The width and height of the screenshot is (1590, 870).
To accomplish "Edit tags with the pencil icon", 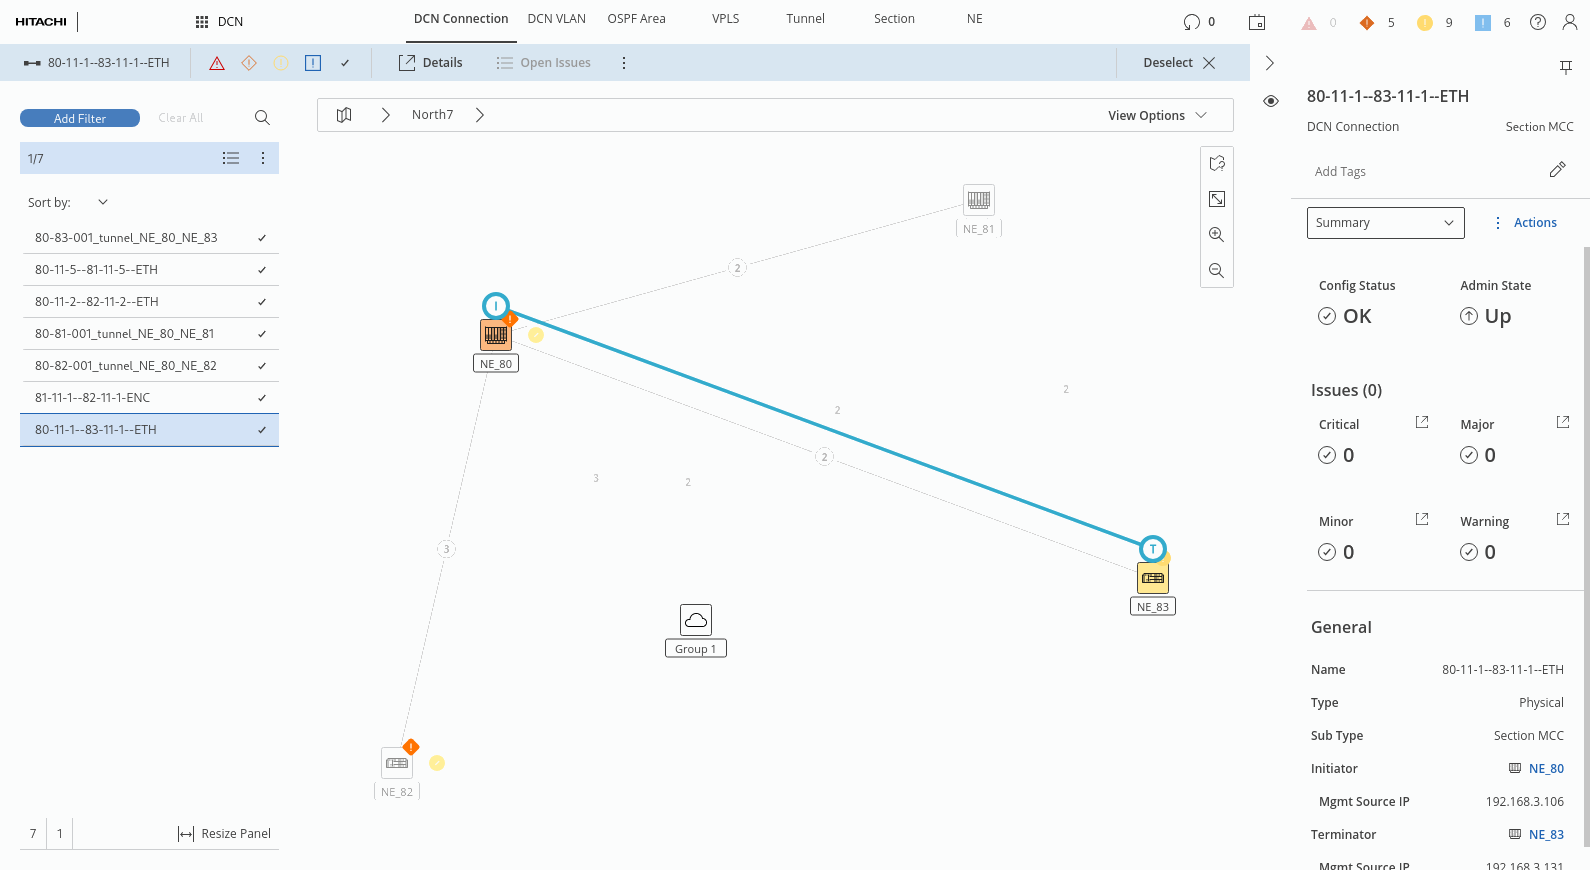I will point(1557,170).
